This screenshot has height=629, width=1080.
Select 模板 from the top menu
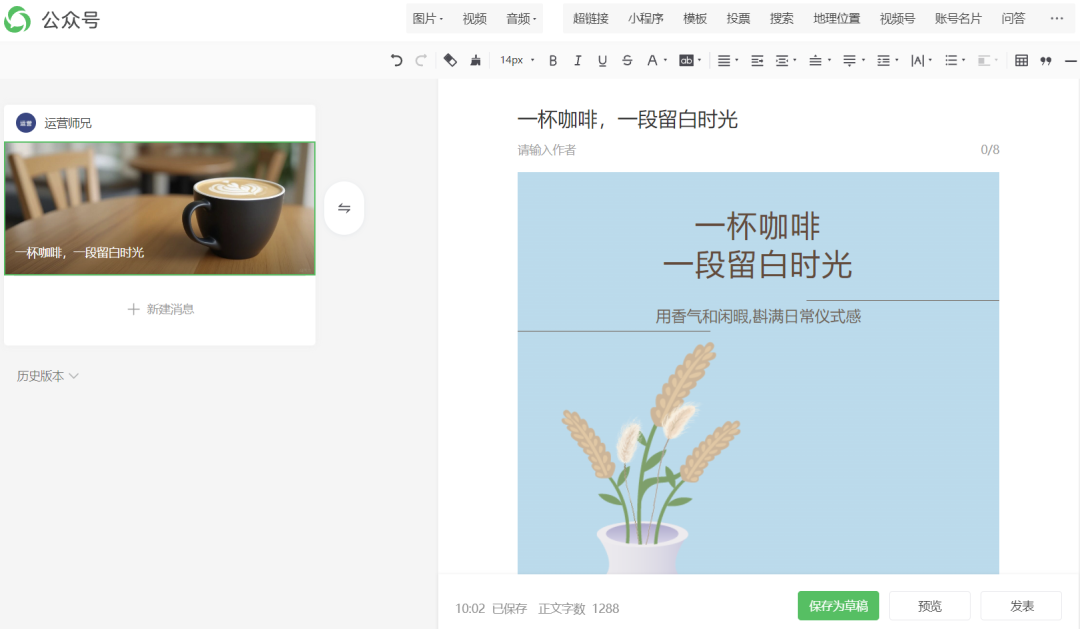(x=695, y=19)
